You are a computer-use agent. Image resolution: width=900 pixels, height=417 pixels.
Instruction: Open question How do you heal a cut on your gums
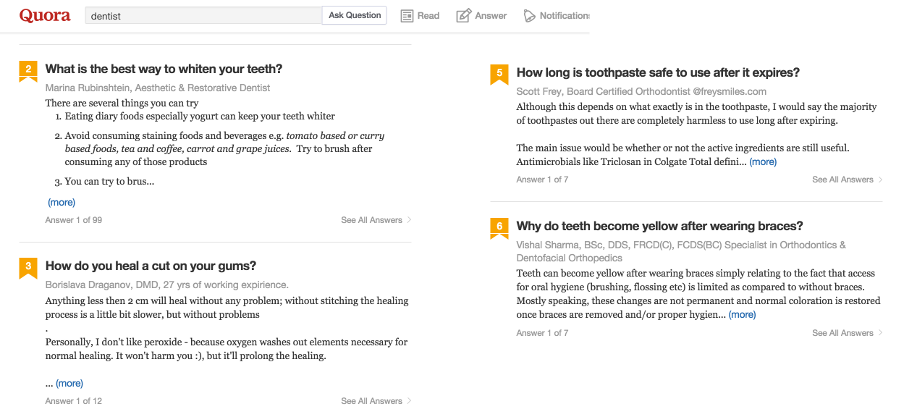tap(150, 266)
